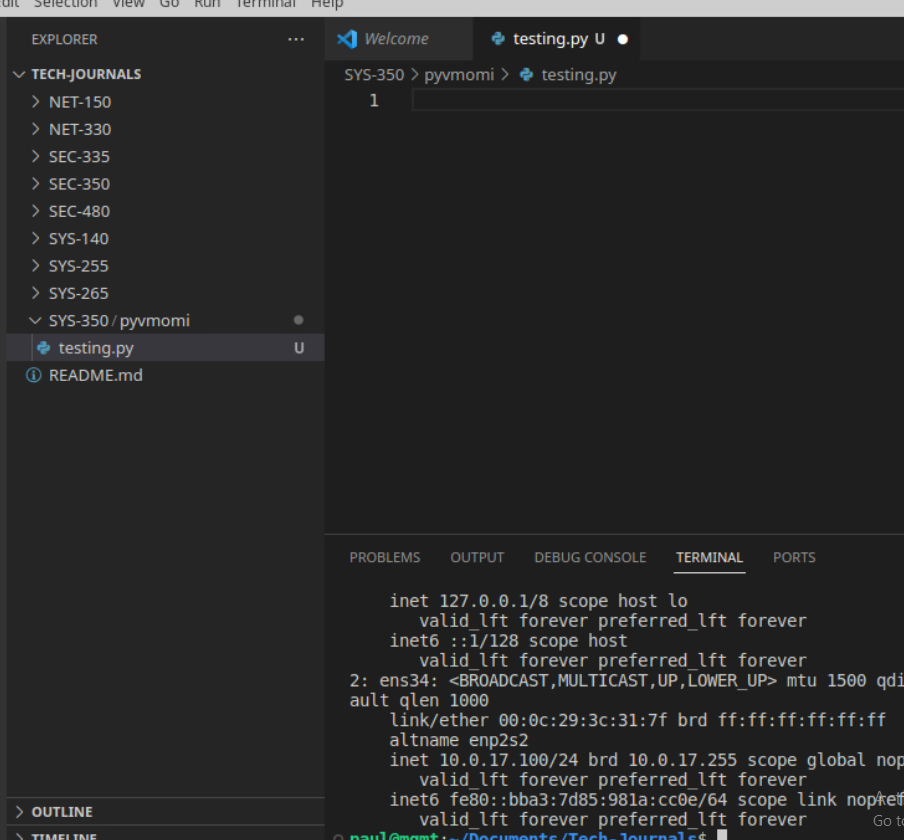Click the VS Code logo on Welcome tab
Image resolution: width=904 pixels, height=840 pixels.
point(347,39)
